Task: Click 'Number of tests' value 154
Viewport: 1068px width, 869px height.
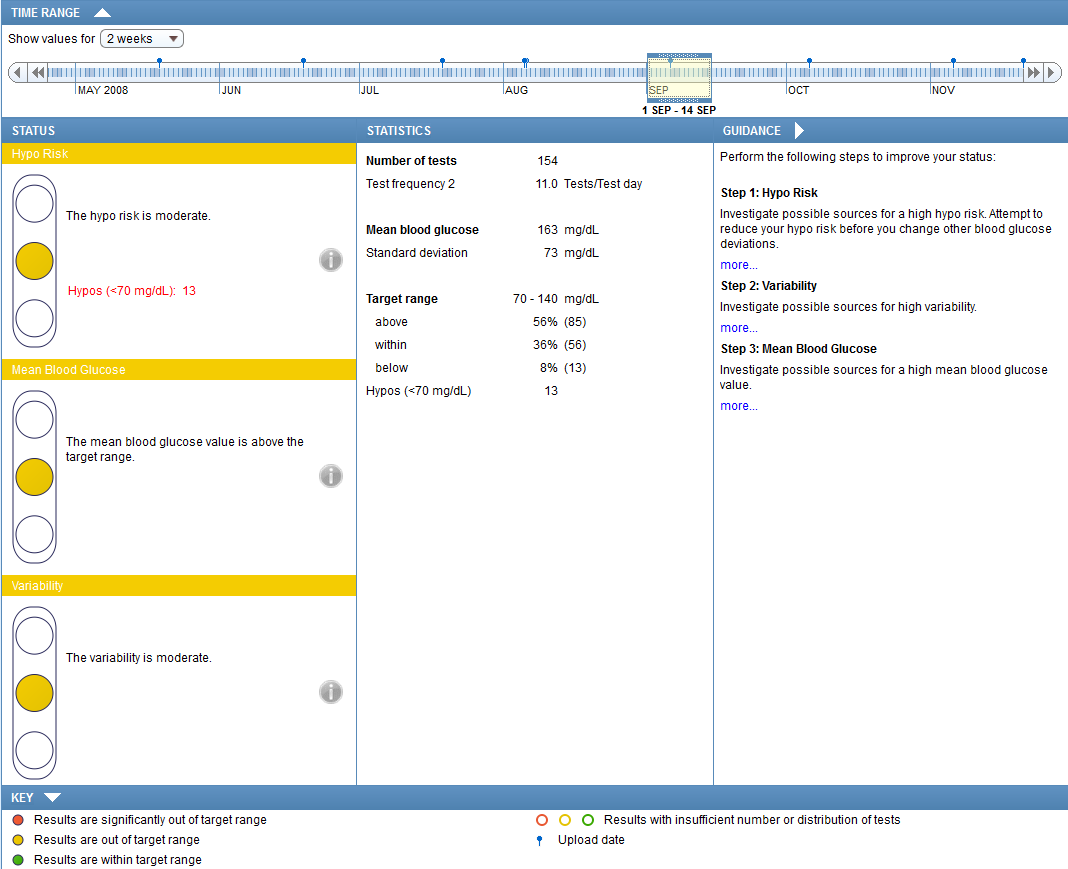Action: pos(548,161)
